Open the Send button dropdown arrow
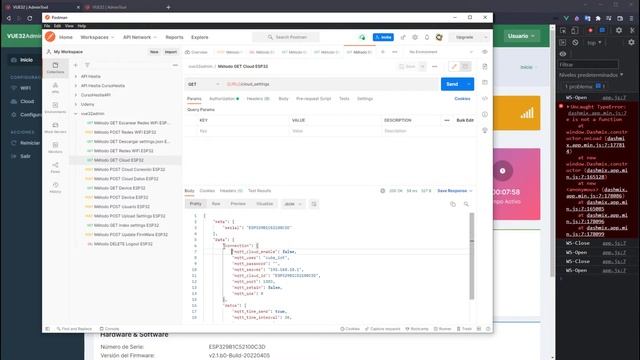 coord(469,84)
